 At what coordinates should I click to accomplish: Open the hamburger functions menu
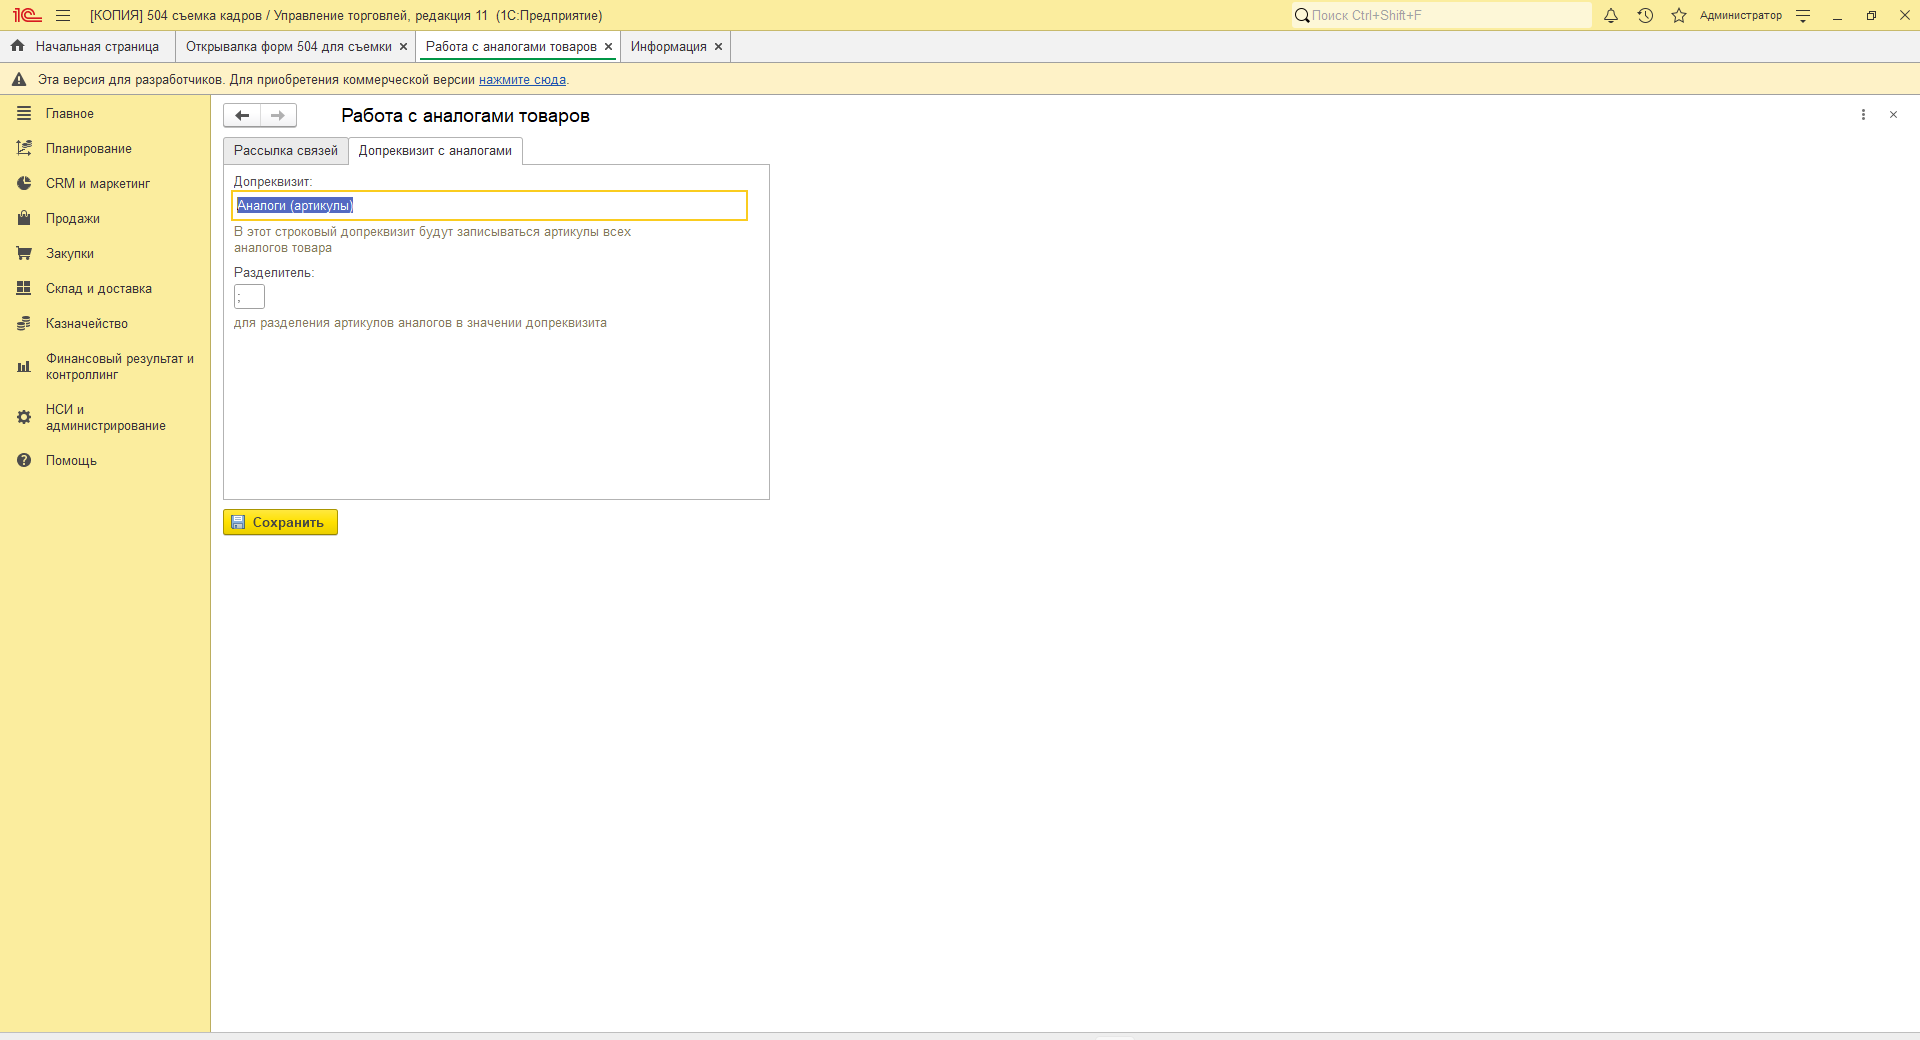tap(63, 15)
